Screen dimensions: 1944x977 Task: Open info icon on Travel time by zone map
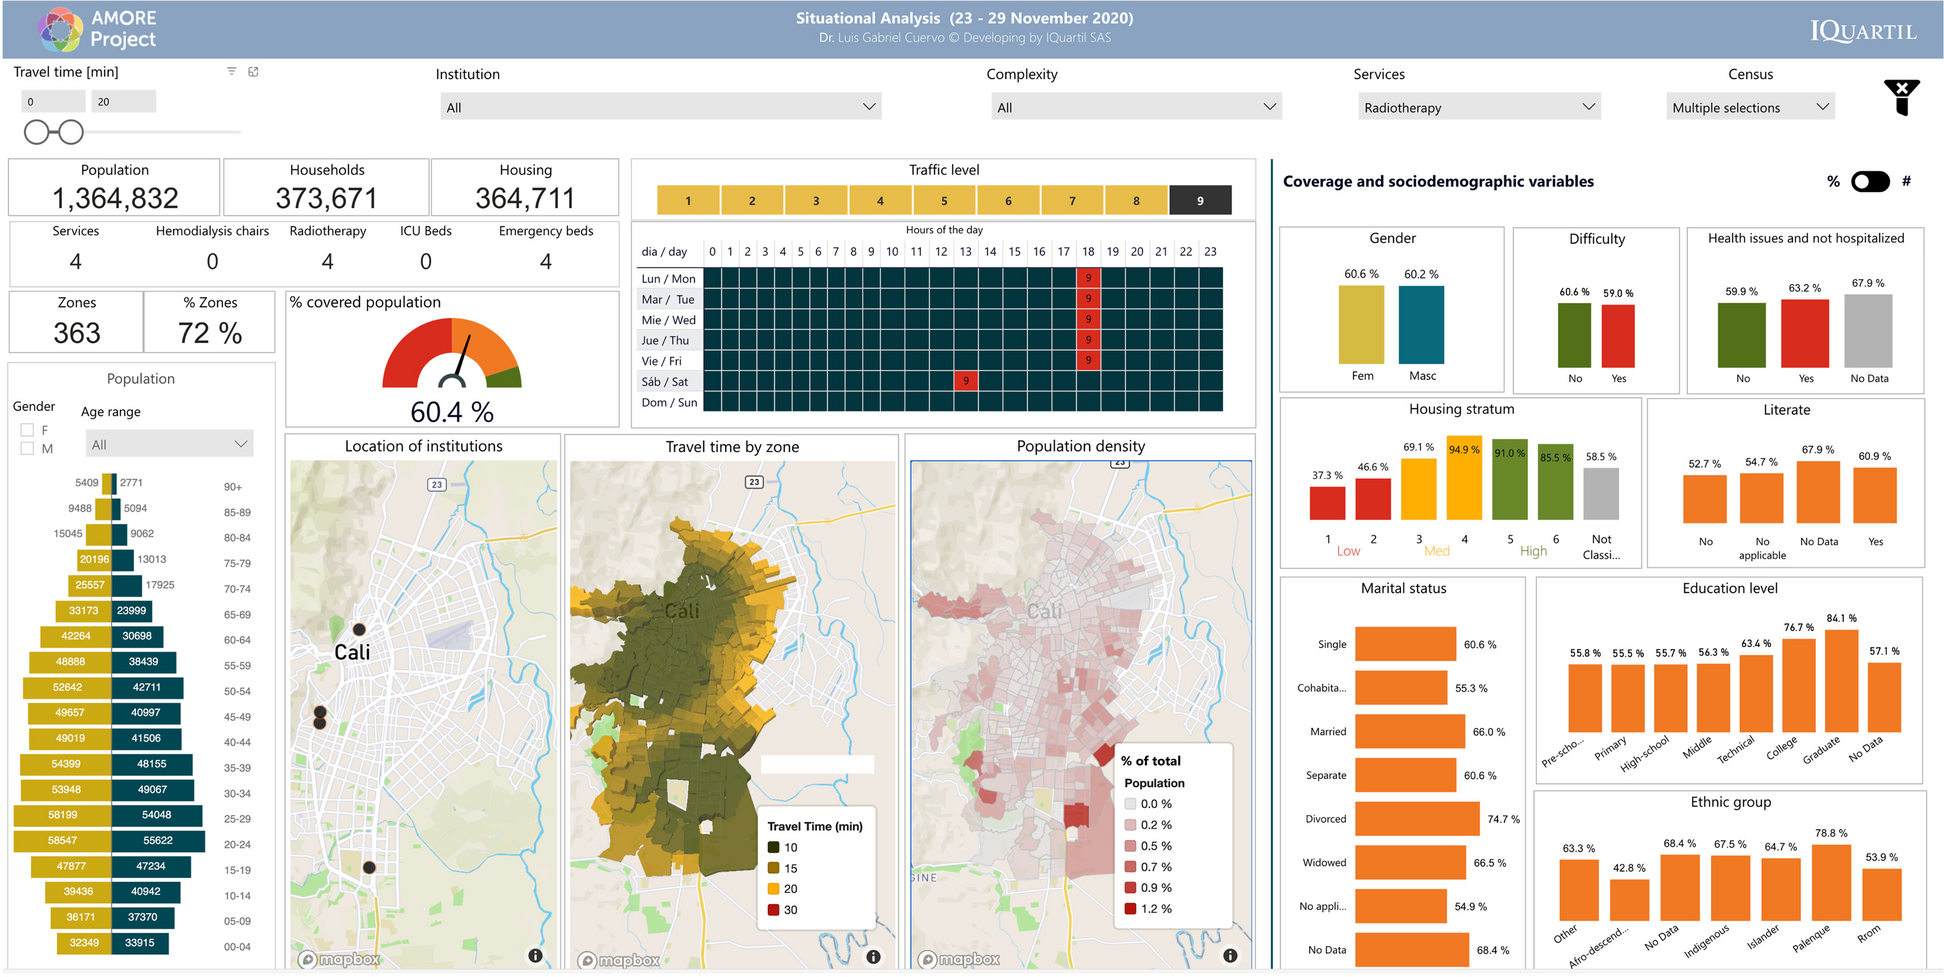click(x=873, y=957)
